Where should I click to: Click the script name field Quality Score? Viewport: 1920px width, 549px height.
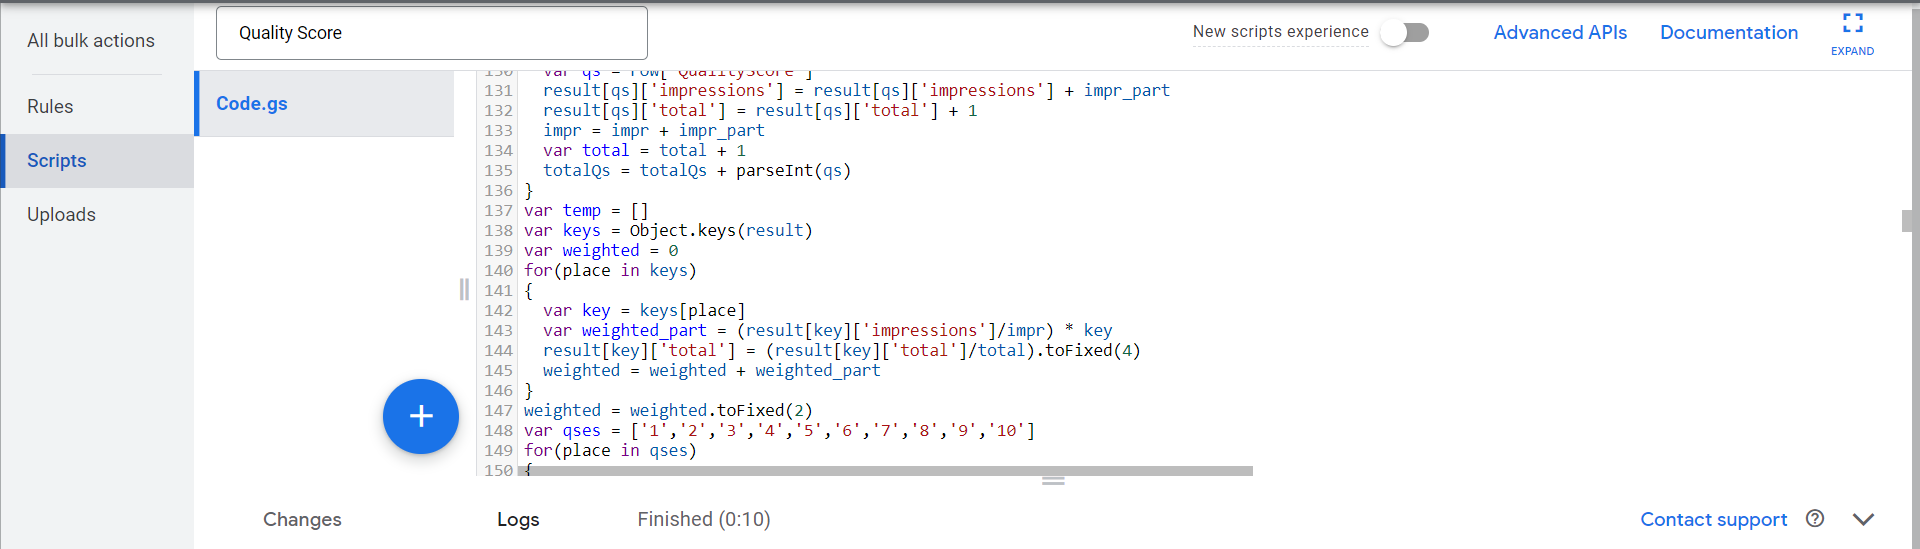[x=432, y=33]
